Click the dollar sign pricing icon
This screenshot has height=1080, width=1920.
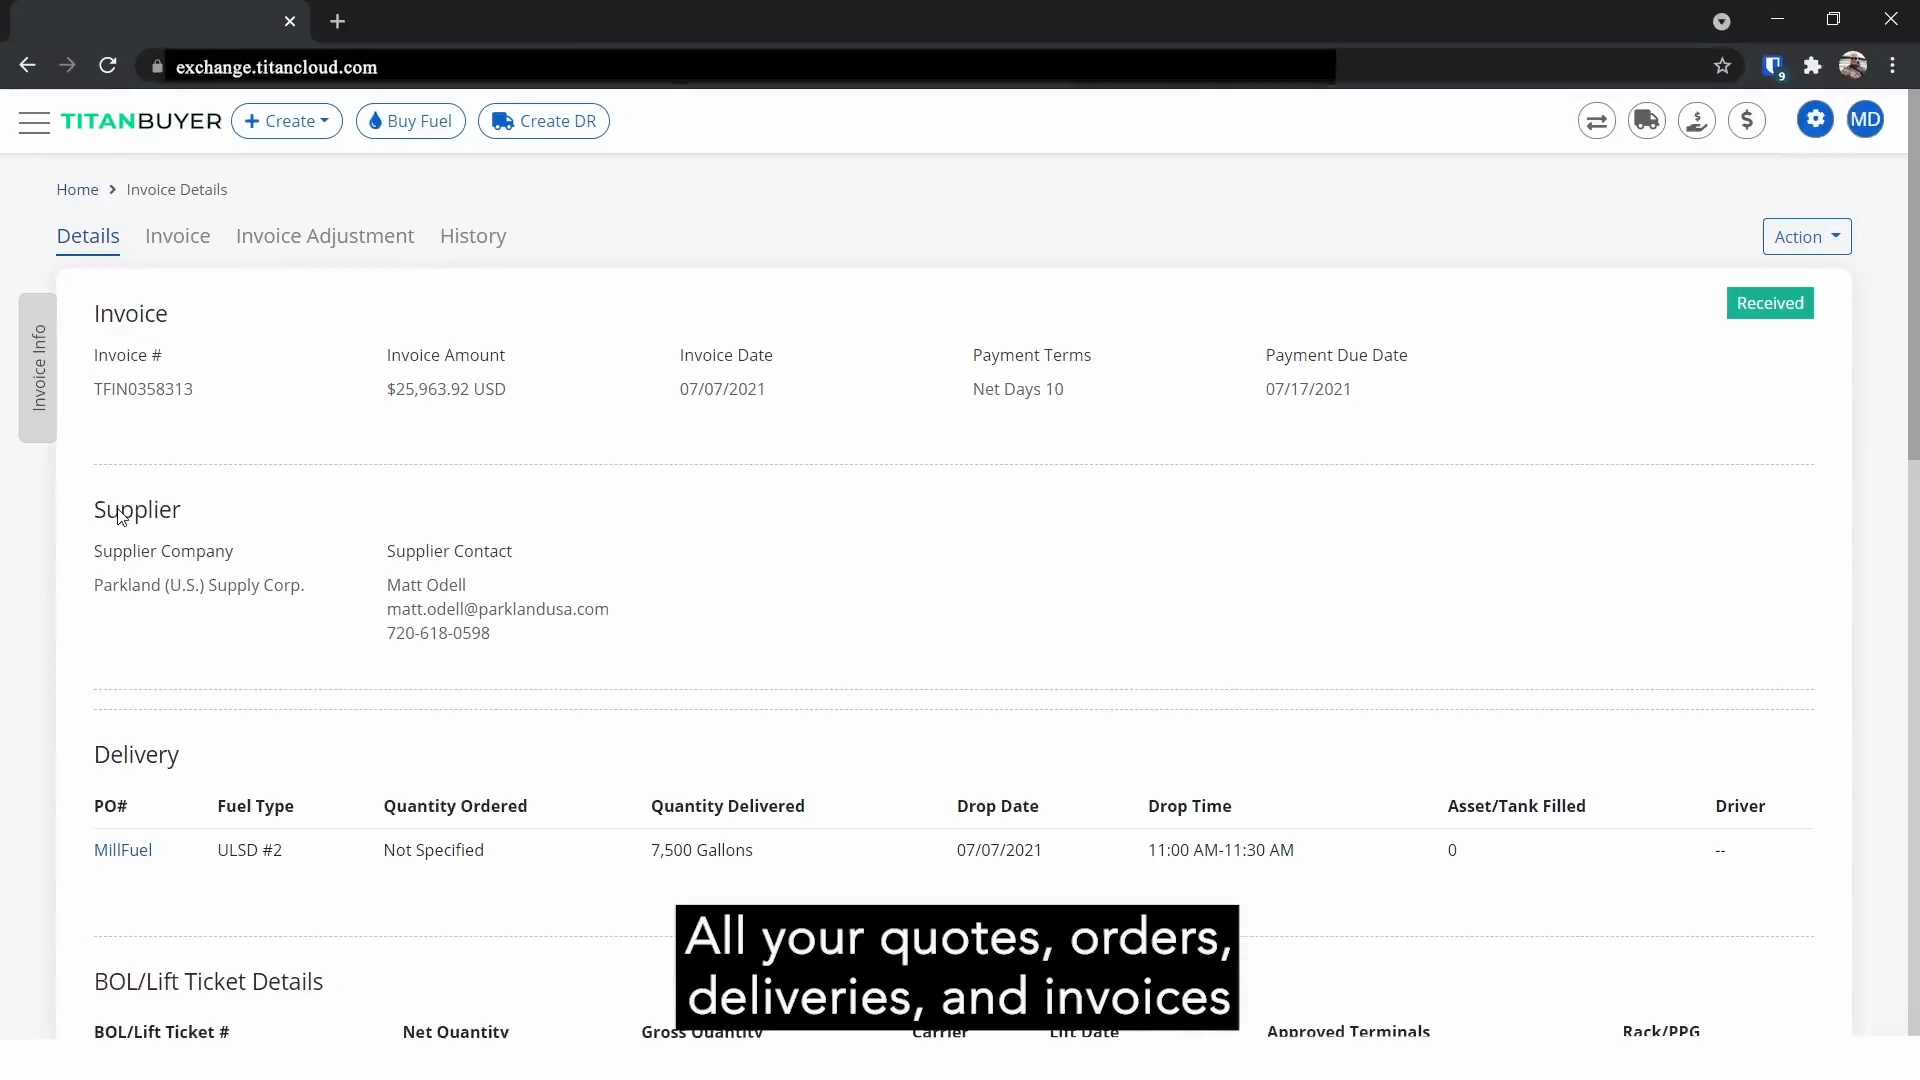pos(1747,120)
